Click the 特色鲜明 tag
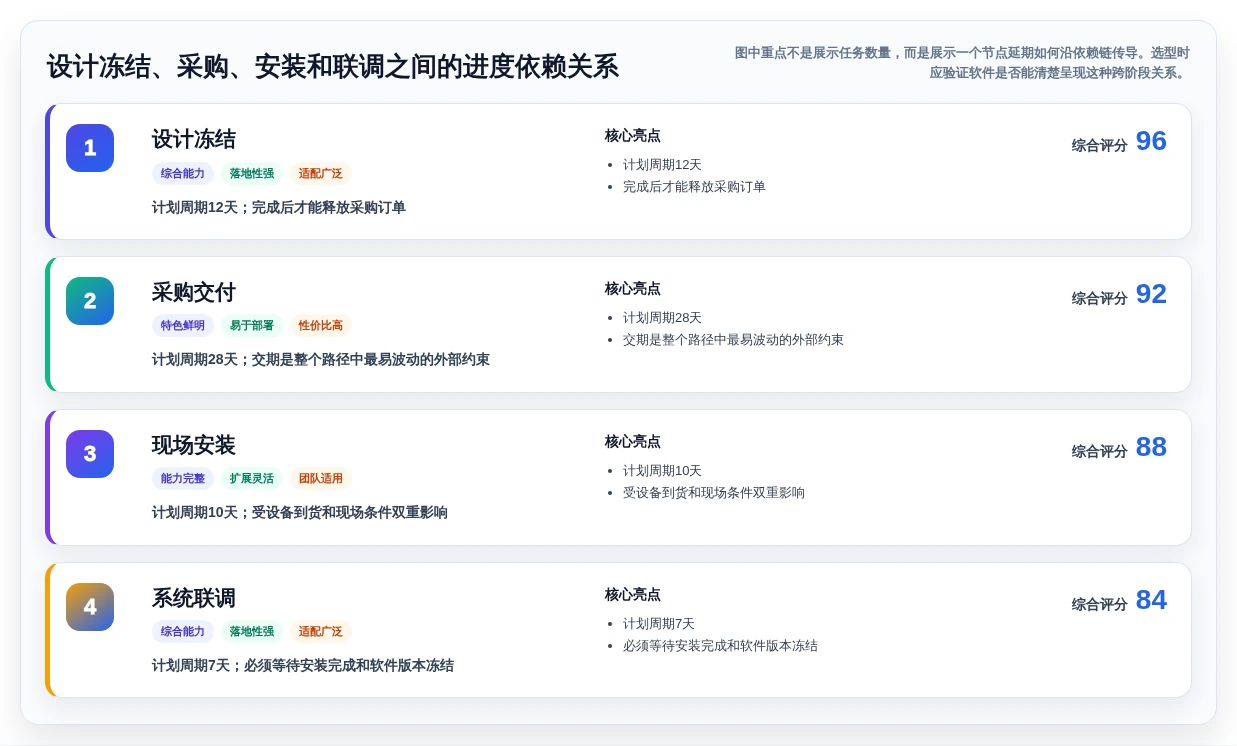Screen dimensions: 1237x746 pyautogui.click(x=183, y=326)
